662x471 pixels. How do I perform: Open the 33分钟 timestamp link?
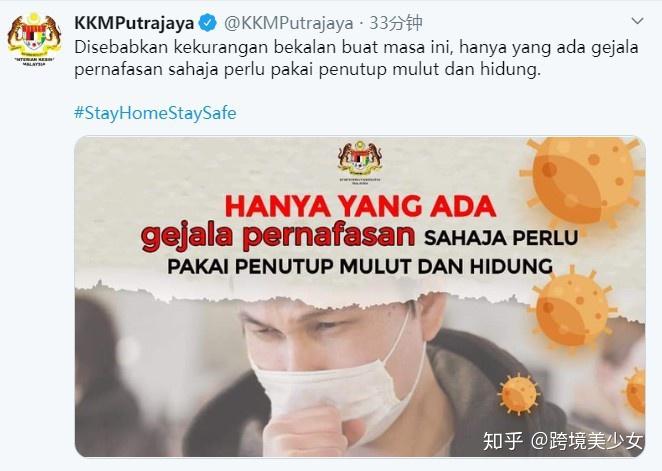pos(396,23)
